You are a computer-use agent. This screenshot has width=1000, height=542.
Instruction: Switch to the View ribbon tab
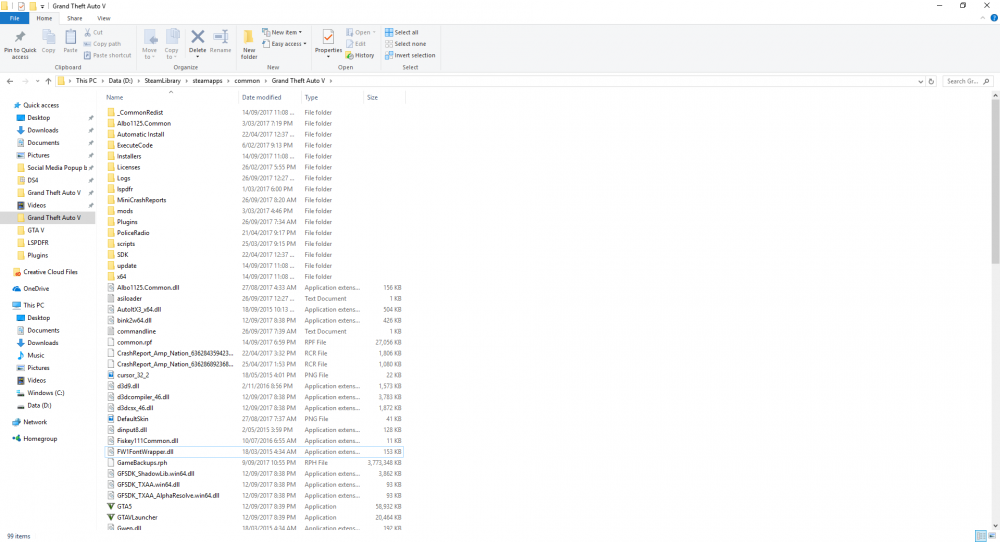[103, 18]
